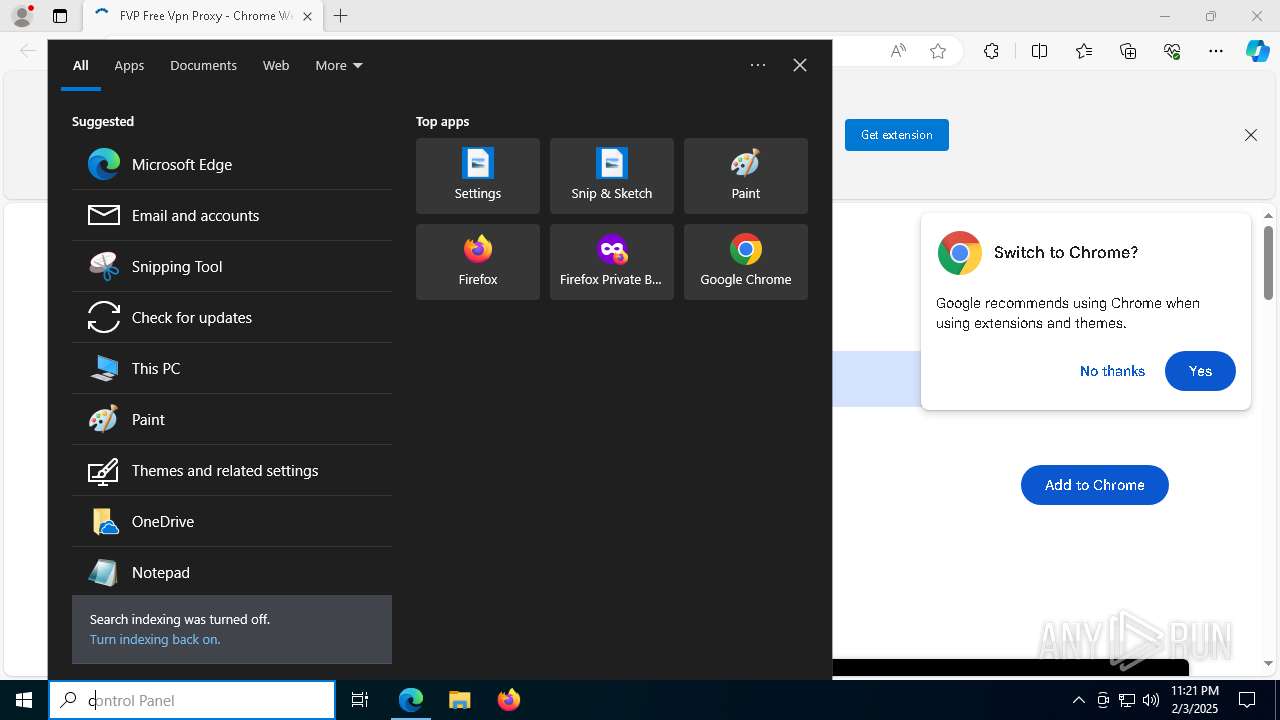Click the Add to Chrome button
The width and height of the screenshot is (1280, 720).
[x=1095, y=485]
